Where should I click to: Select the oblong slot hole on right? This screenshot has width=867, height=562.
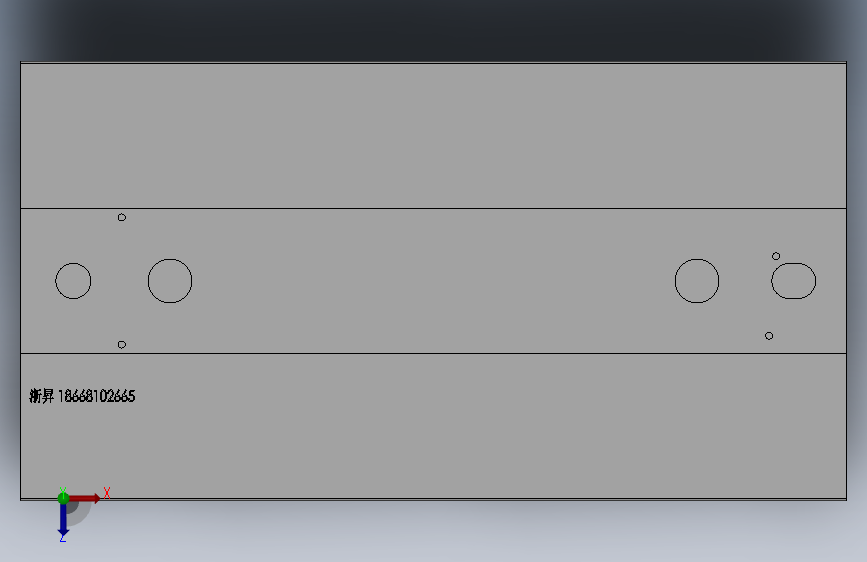tap(793, 281)
